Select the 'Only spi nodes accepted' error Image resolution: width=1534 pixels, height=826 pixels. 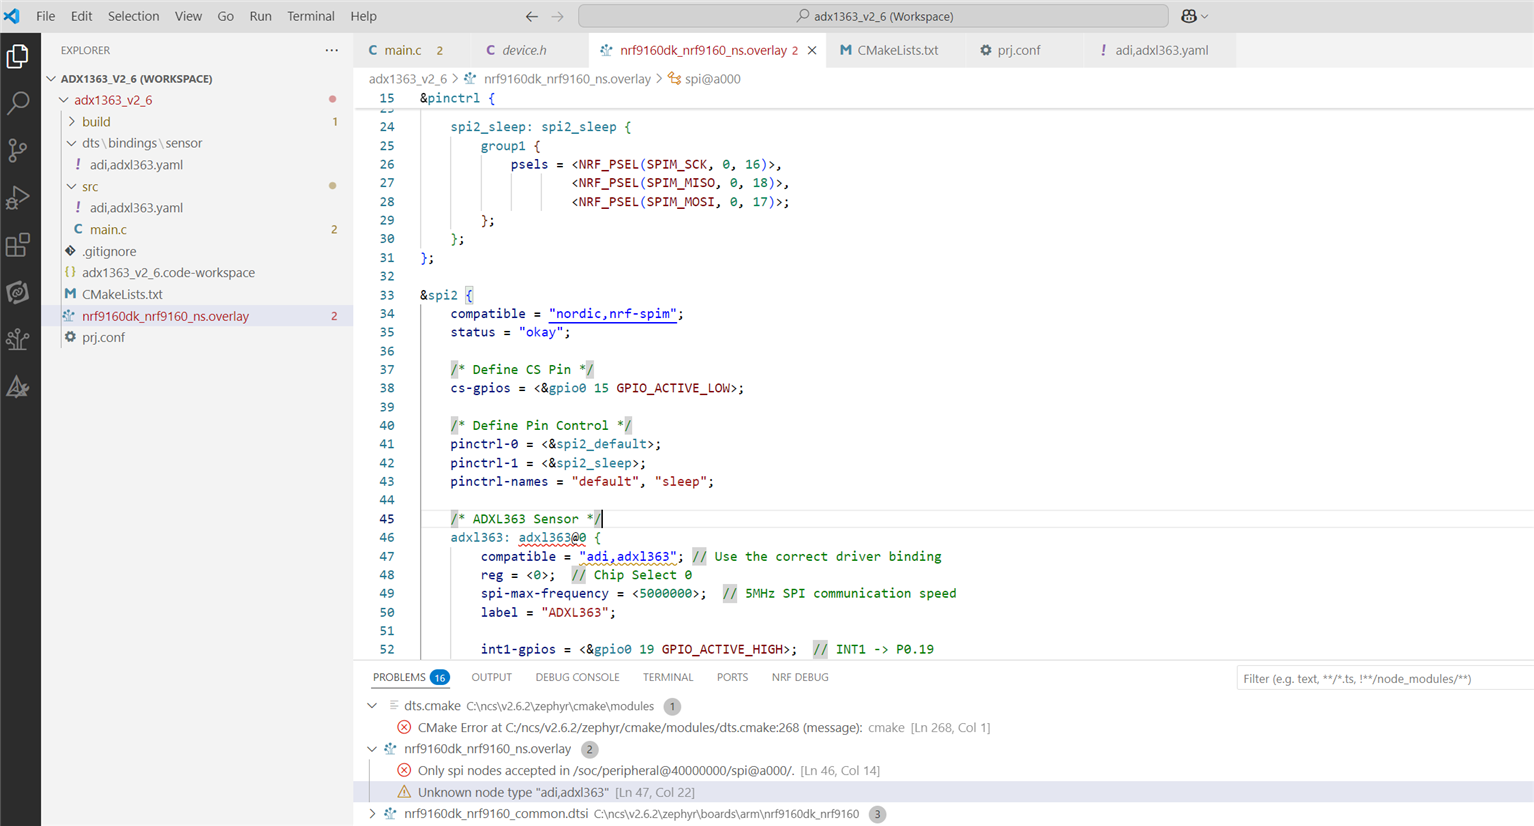[x=944, y=771]
